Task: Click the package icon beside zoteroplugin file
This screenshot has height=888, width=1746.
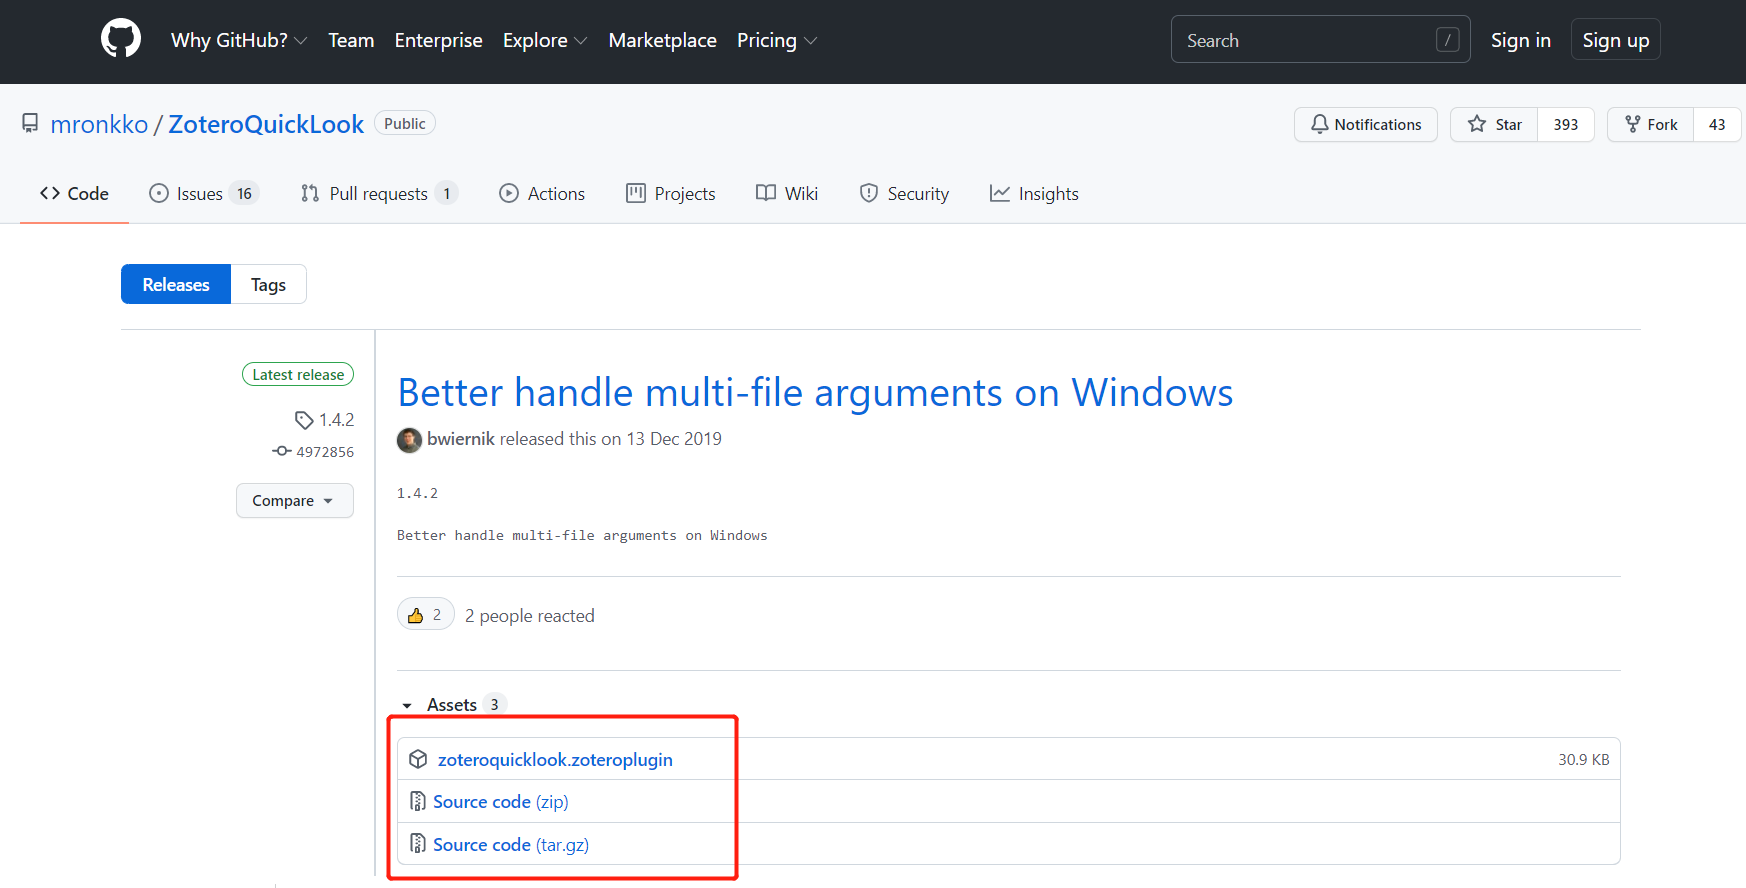Action: tap(418, 760)
